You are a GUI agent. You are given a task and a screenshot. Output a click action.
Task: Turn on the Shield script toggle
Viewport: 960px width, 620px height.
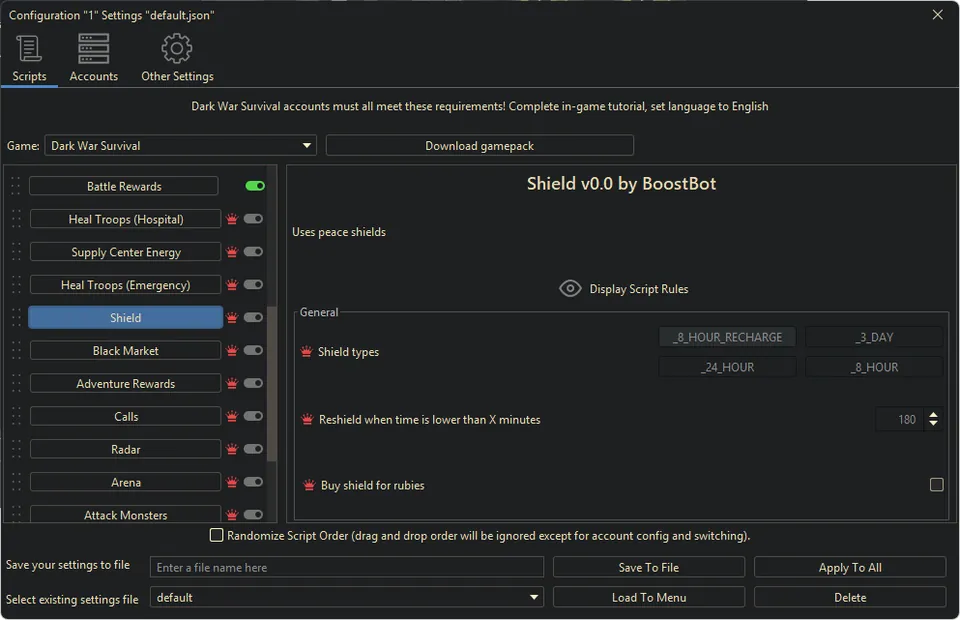[253, 317]
